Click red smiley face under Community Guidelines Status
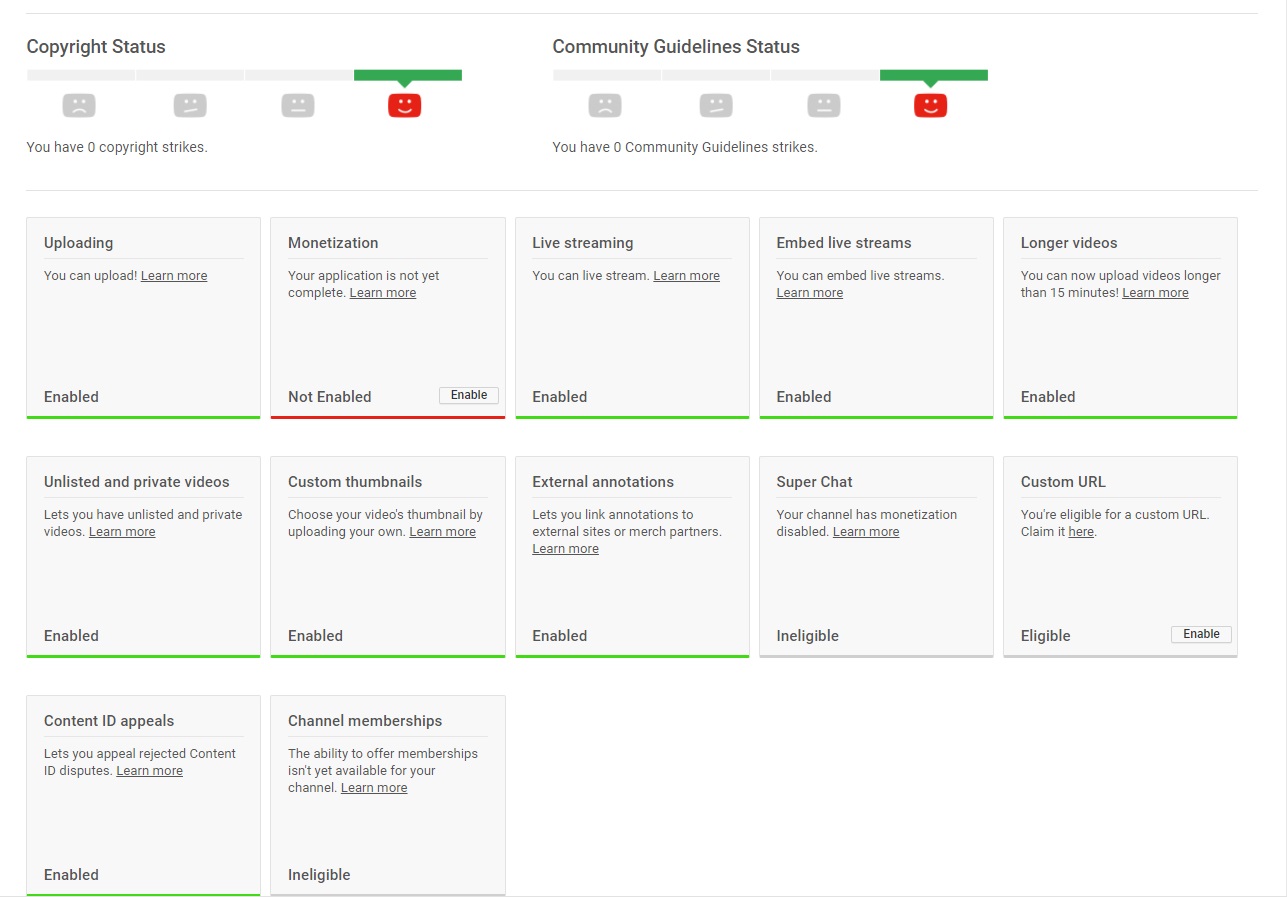Viewport: 1287px width, 897px height. [x=931, y=105]
